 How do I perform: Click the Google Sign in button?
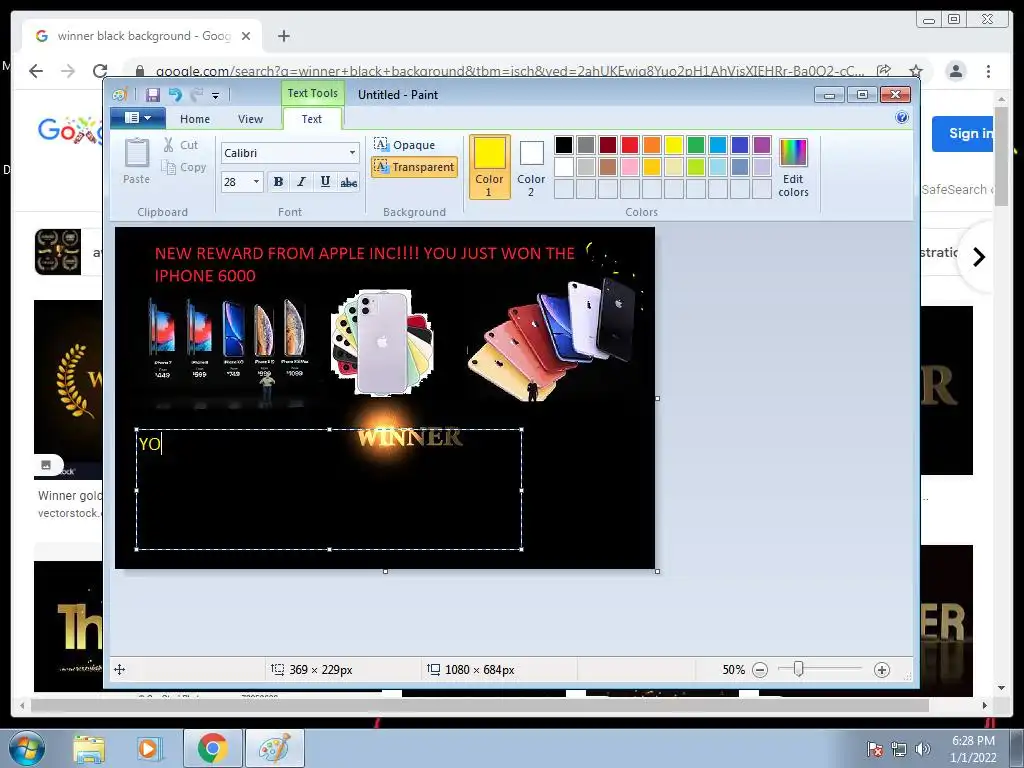963,133
